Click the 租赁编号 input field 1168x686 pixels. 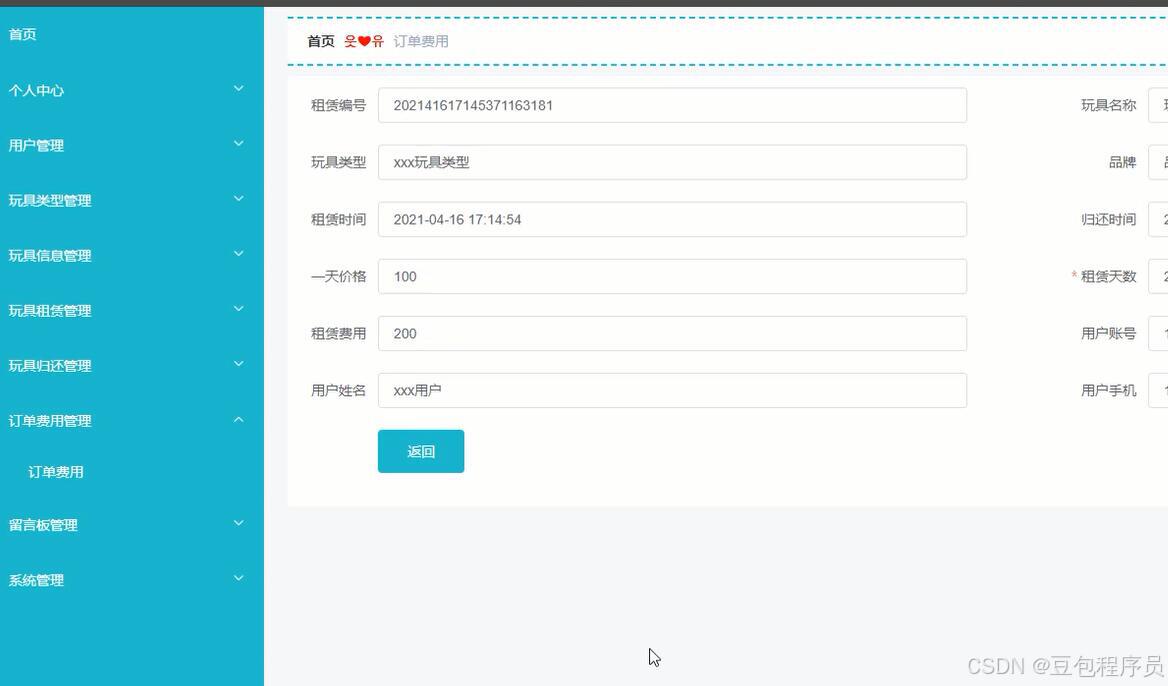point(672,105)
